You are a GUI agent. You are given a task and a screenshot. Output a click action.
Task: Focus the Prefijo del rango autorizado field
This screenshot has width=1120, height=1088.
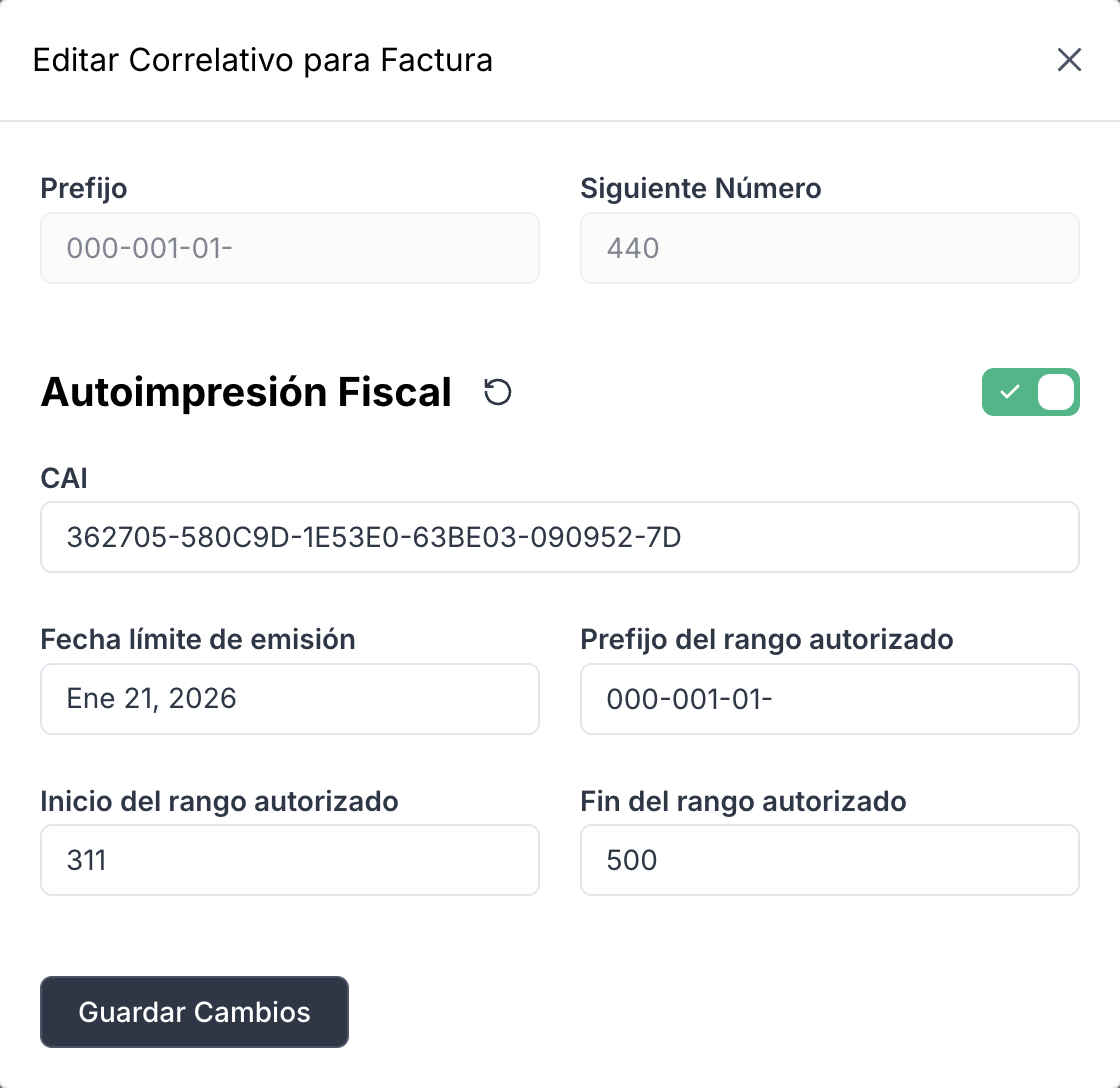(x=829, y=698)
